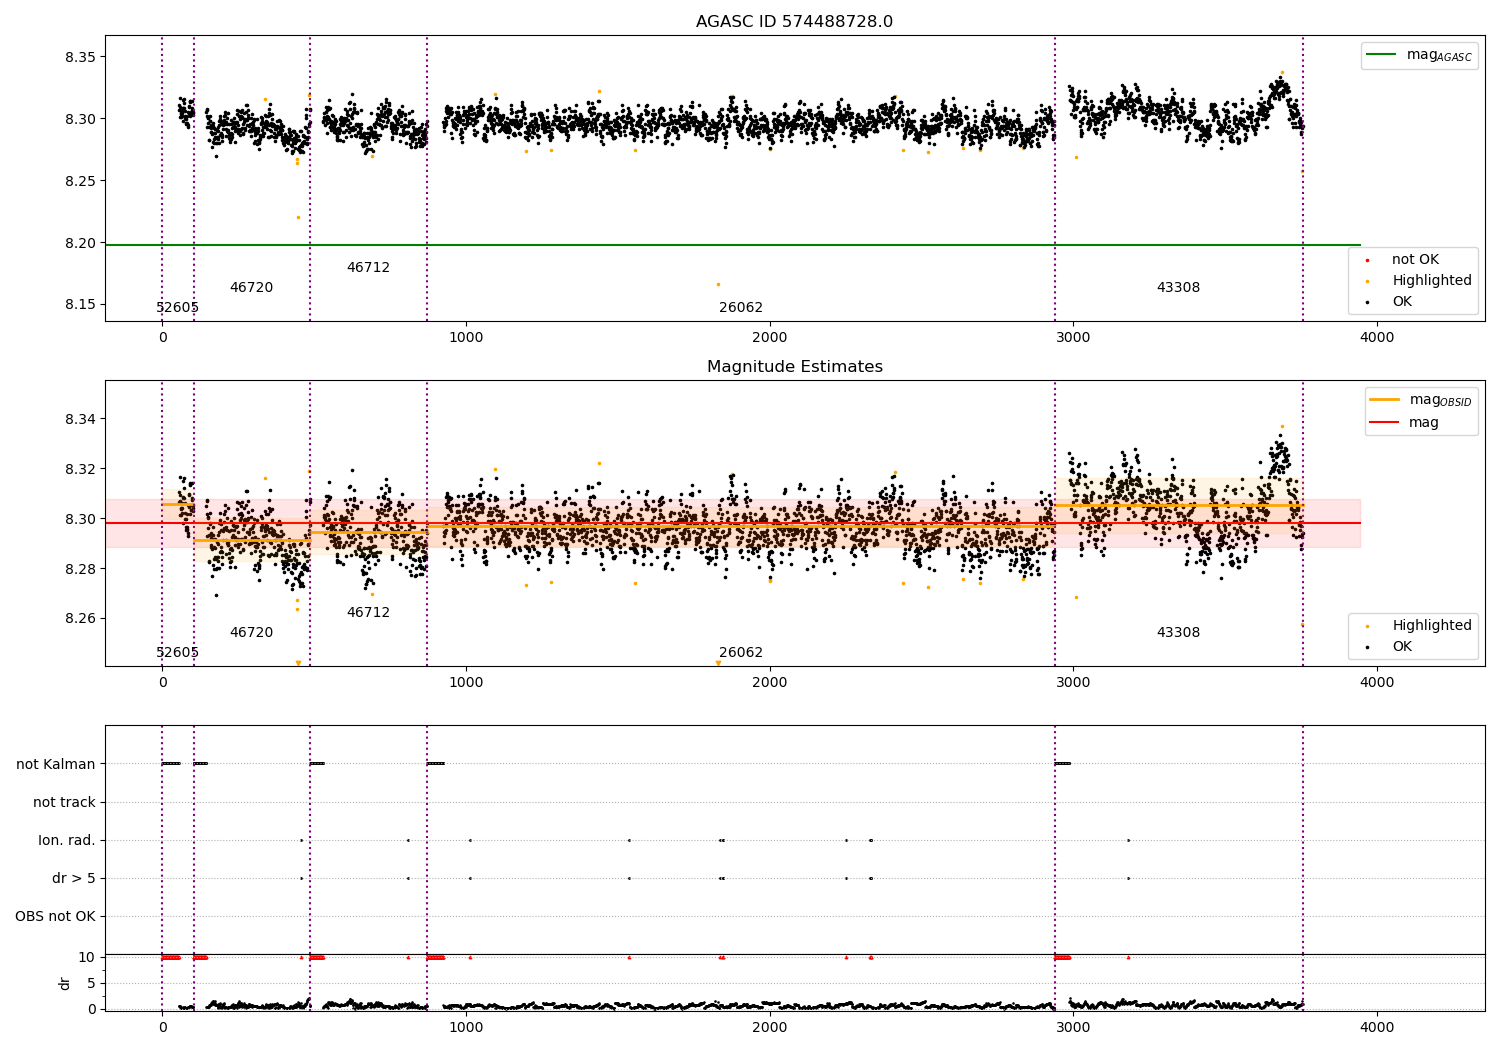Click OBSID label 43308 in the middle plot

tap(1178, 633)
